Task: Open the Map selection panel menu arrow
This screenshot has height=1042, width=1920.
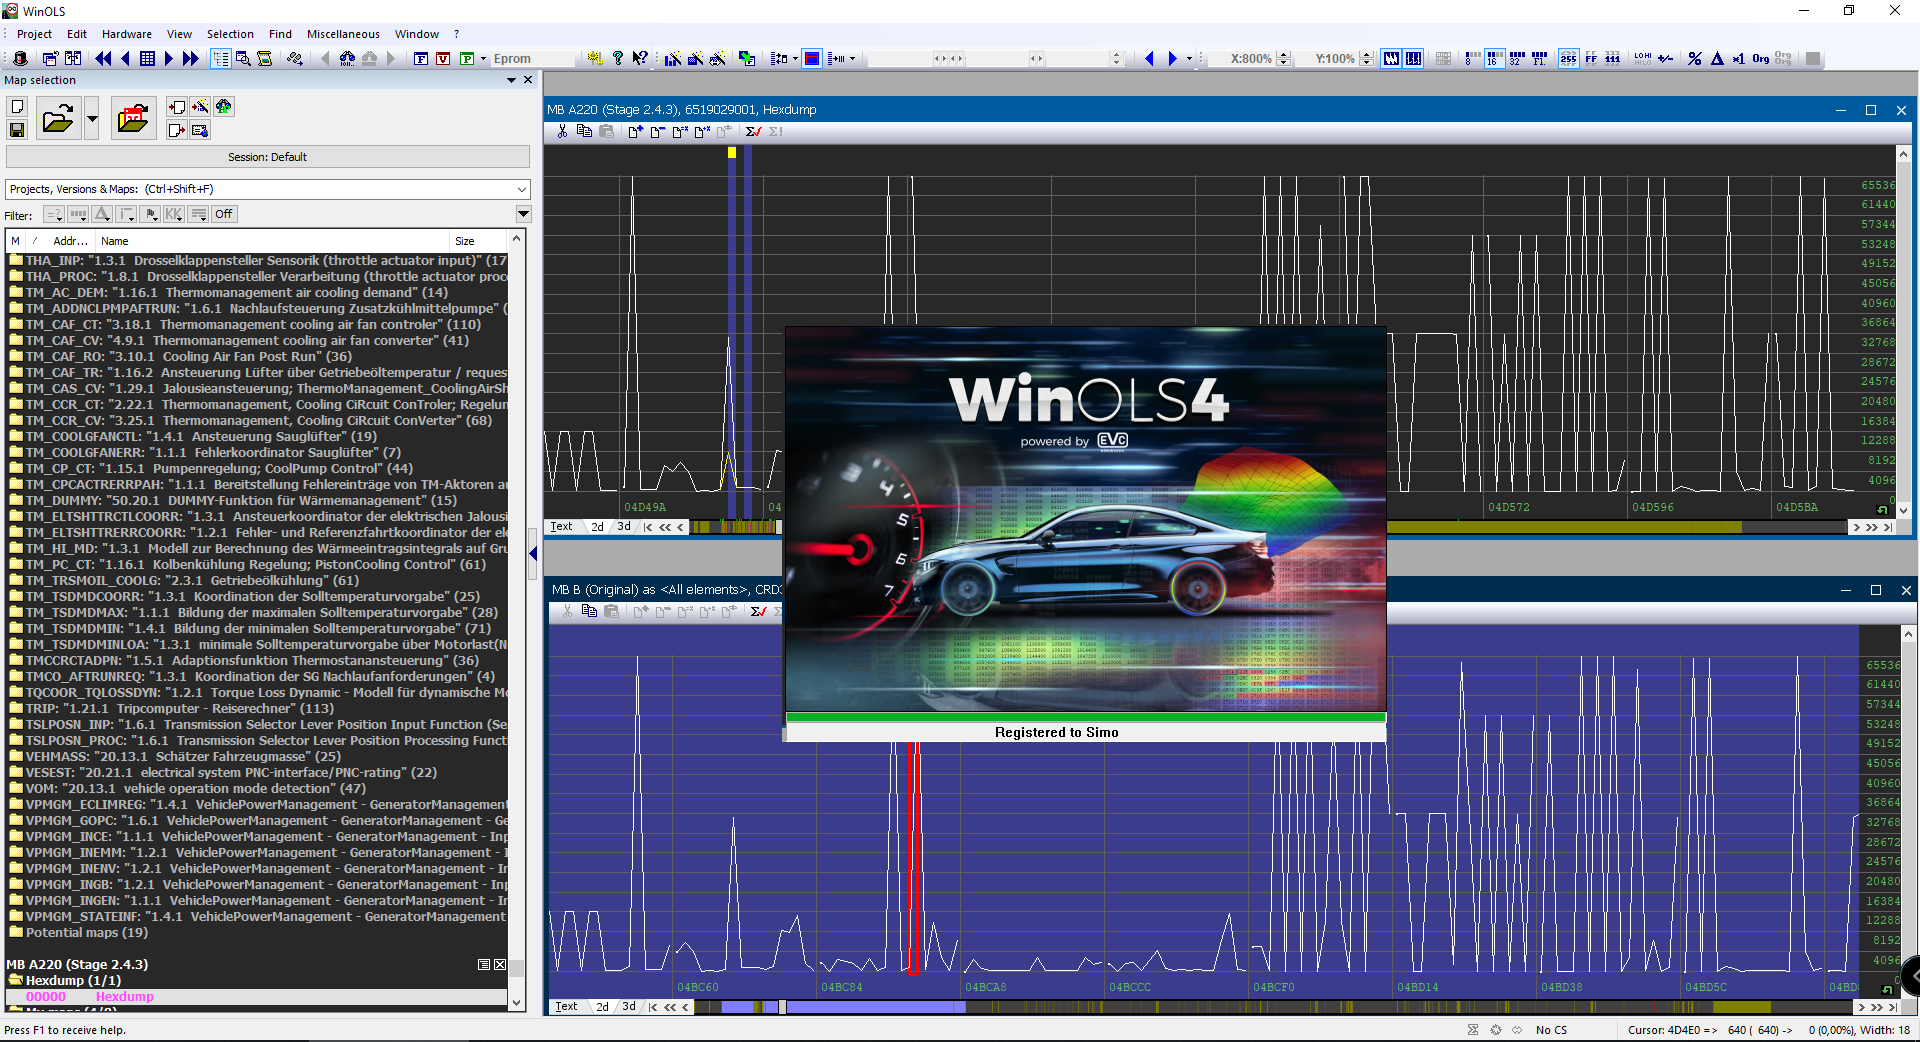Action: (x=512, y=80)
